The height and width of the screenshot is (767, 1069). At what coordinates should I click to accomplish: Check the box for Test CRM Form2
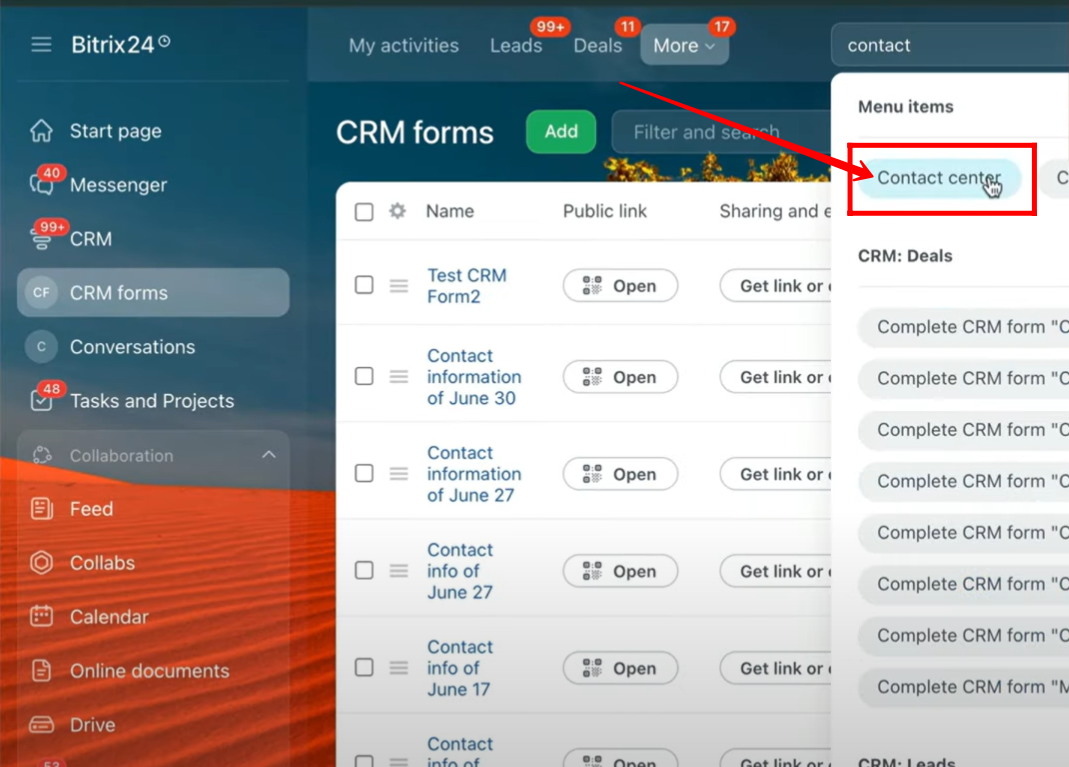(x=364, y=285)
